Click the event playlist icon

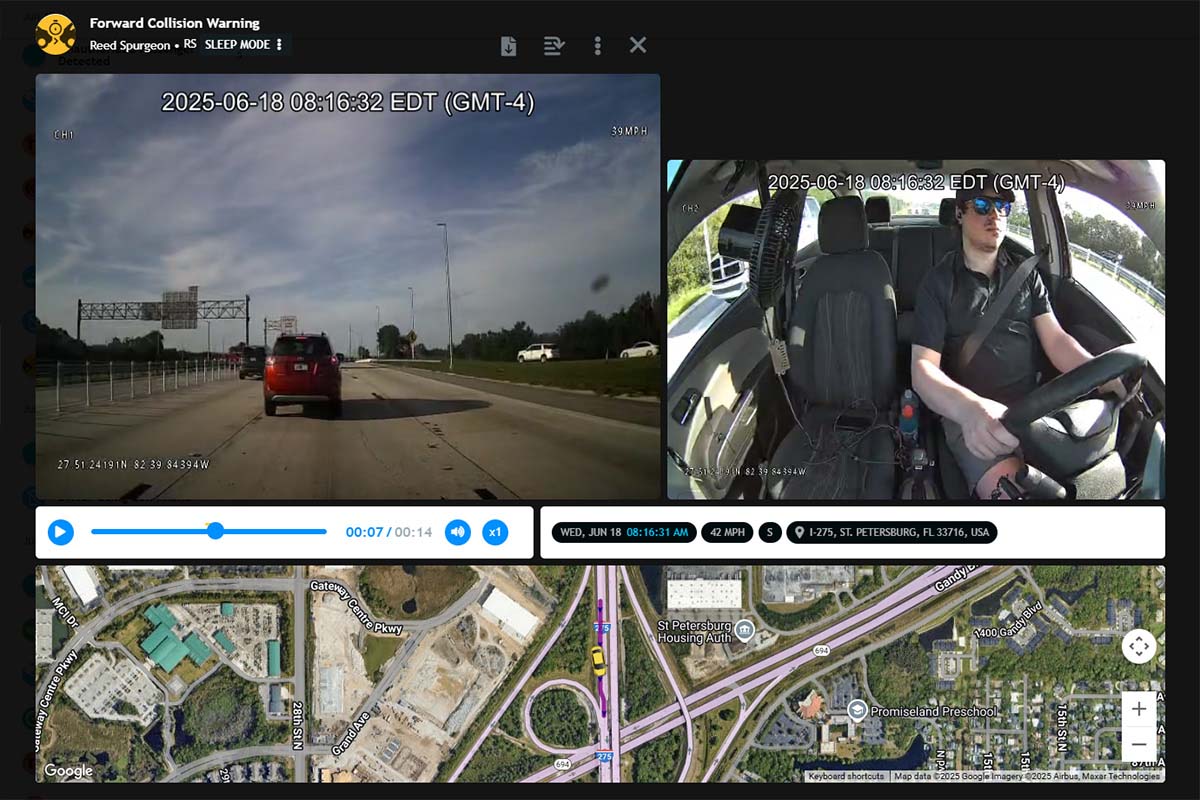[555, 45]
